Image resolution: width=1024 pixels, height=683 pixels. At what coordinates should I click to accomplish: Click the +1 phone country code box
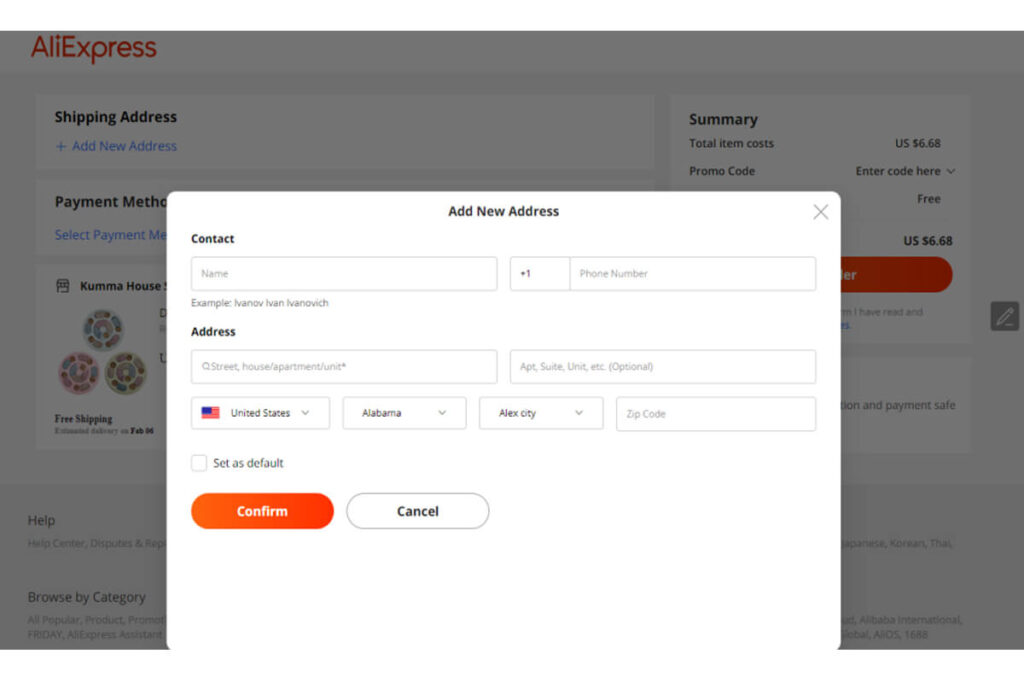point(539,273)
